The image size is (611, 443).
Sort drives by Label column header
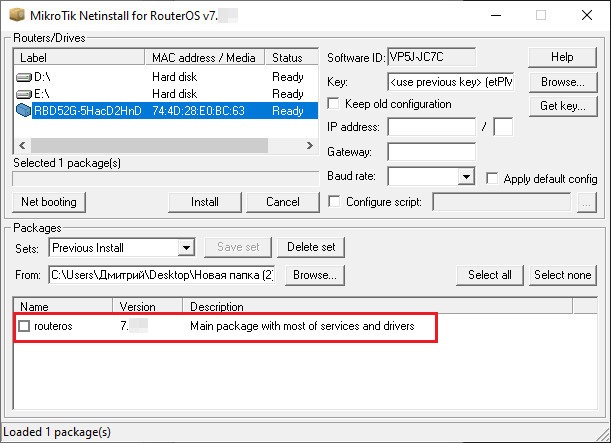coord(80,58)
